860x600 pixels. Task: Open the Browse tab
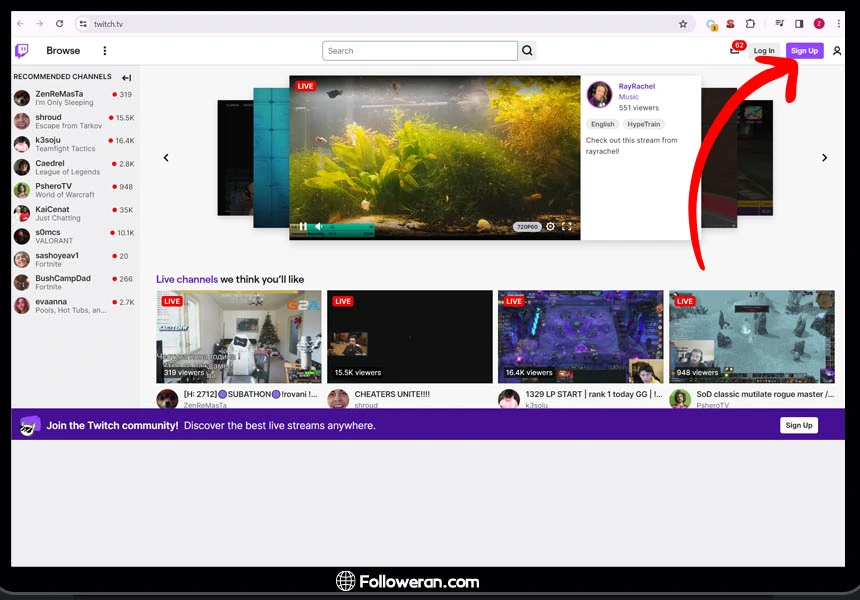click(63, 51)
